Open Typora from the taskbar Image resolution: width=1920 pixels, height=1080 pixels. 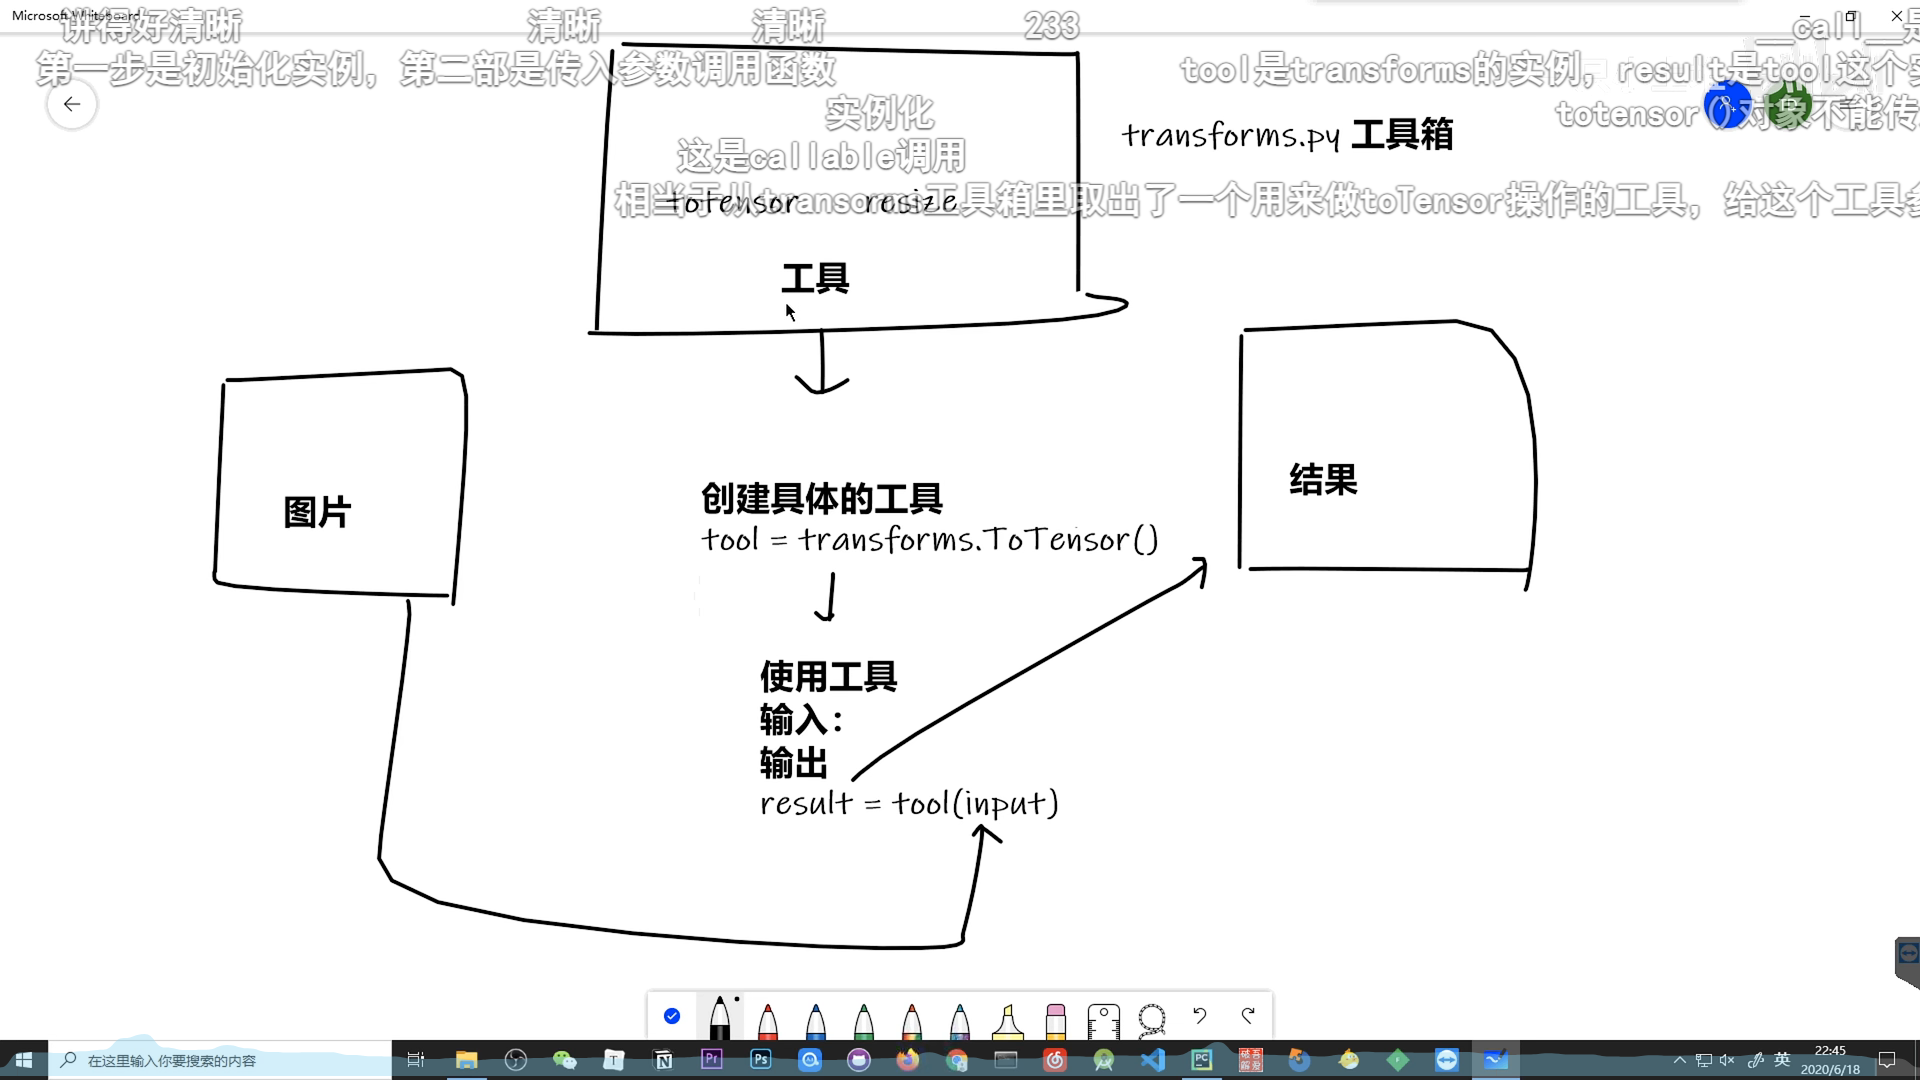point(614,1060)
